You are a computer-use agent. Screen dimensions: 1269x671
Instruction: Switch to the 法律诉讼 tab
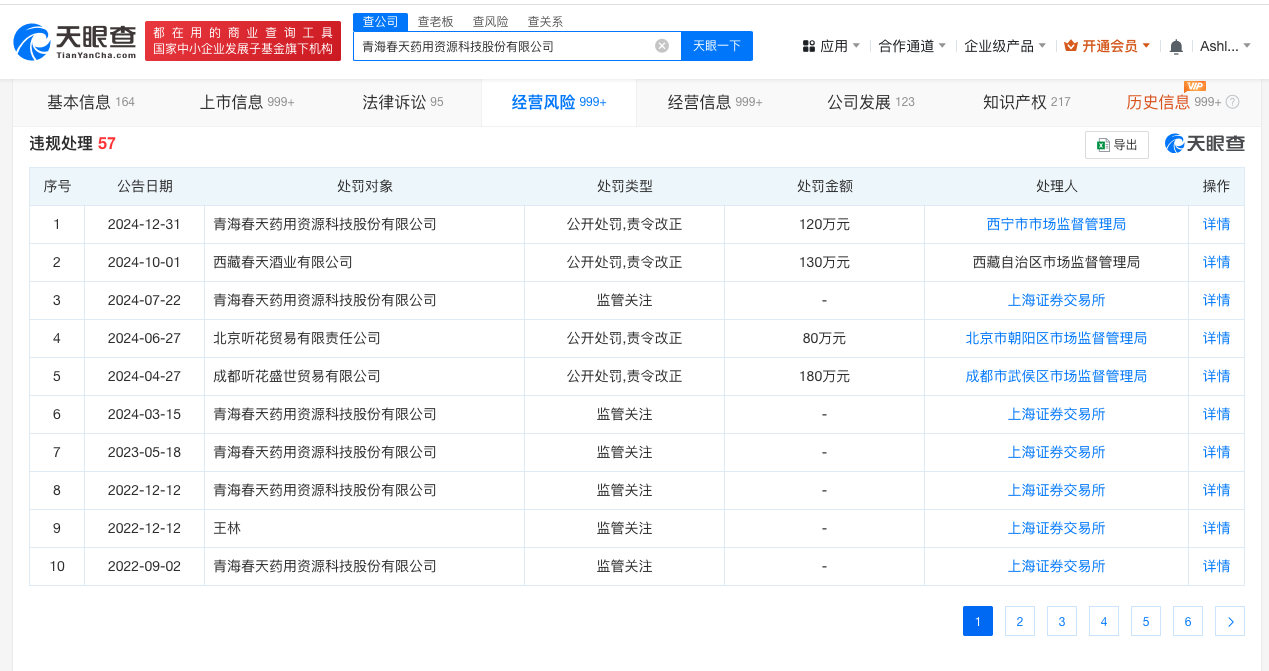pos(402,102)
